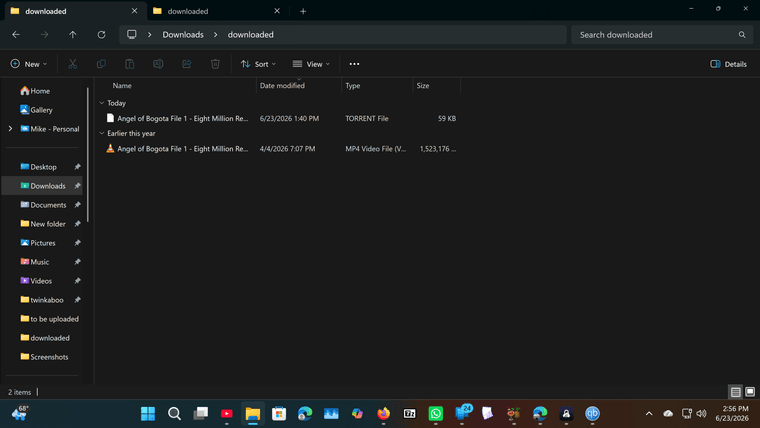Click the Downloads breadcrumb

[183, 35]
